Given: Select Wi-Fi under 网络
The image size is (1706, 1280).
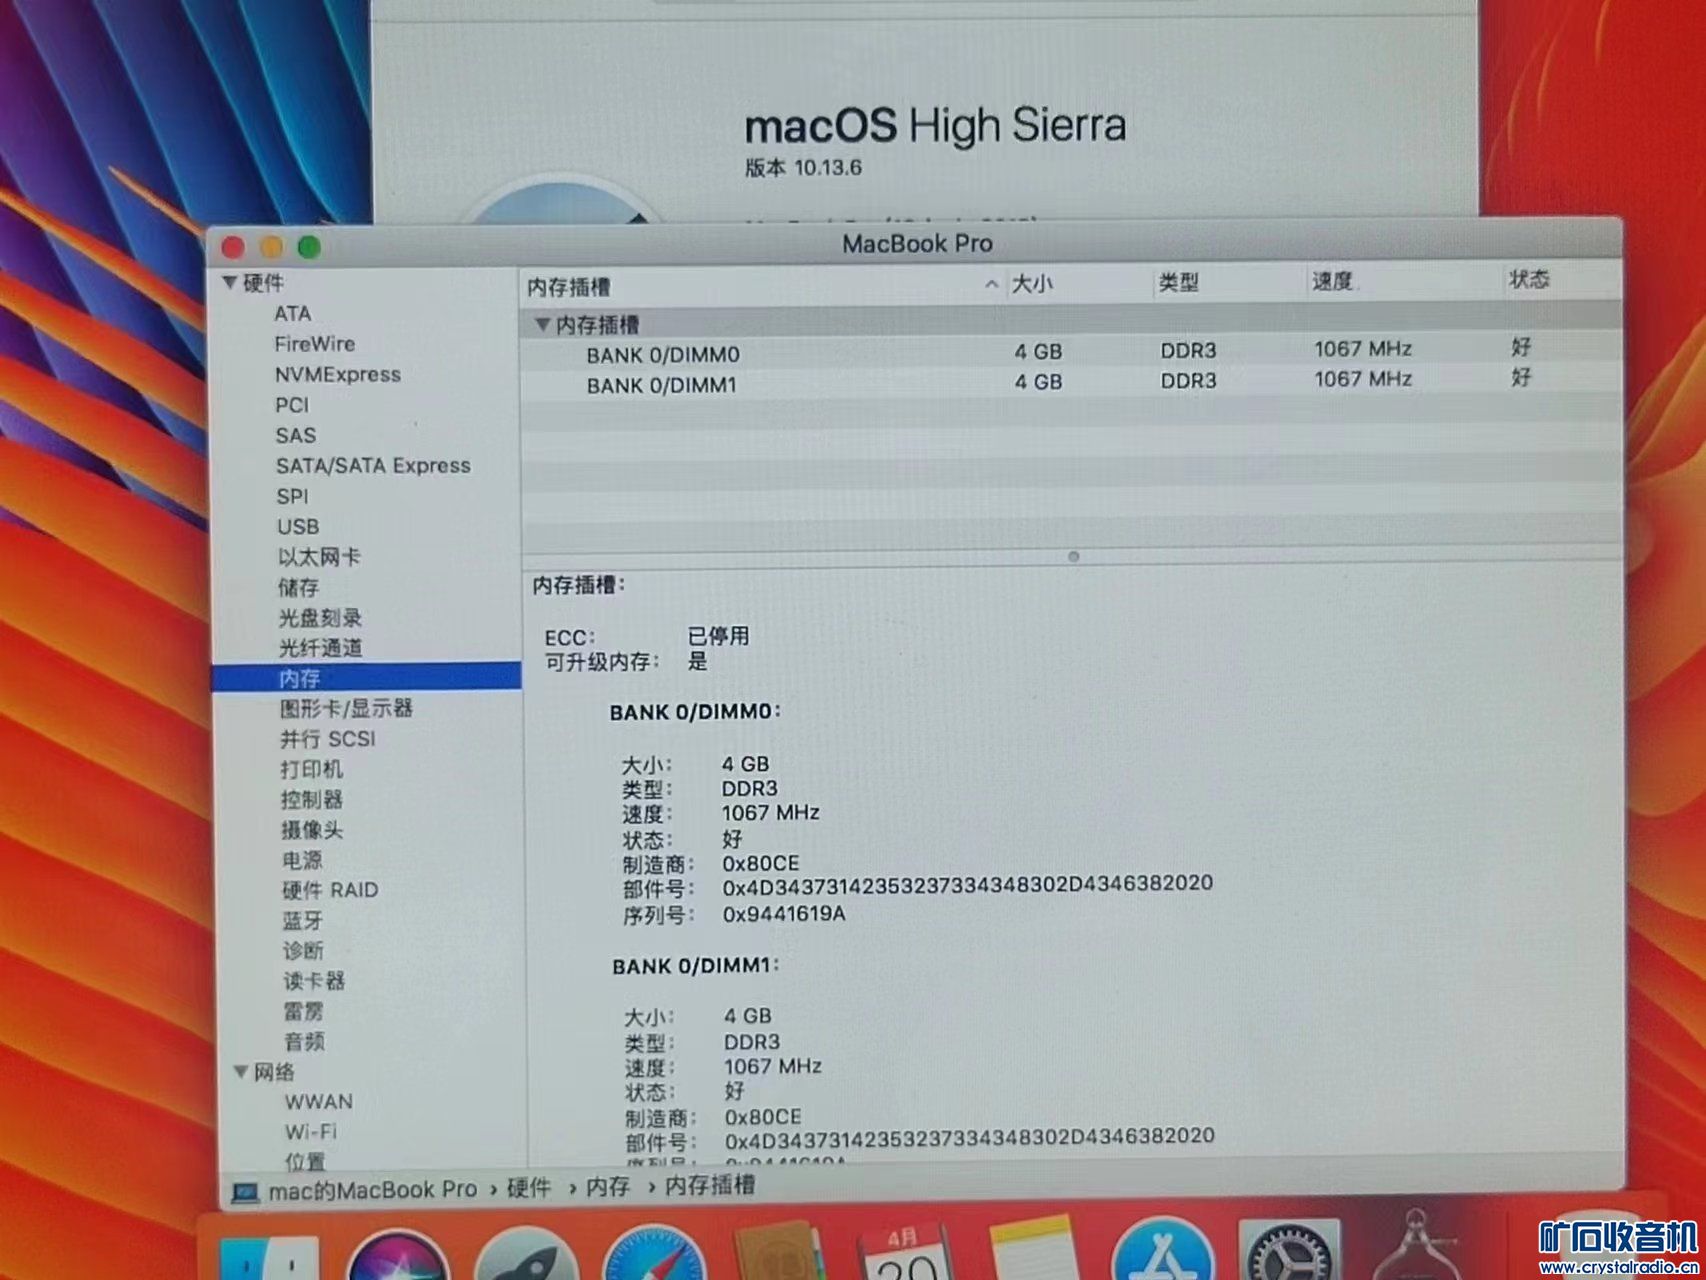Looking at the screenshot, I should [x=311, y=1132].
